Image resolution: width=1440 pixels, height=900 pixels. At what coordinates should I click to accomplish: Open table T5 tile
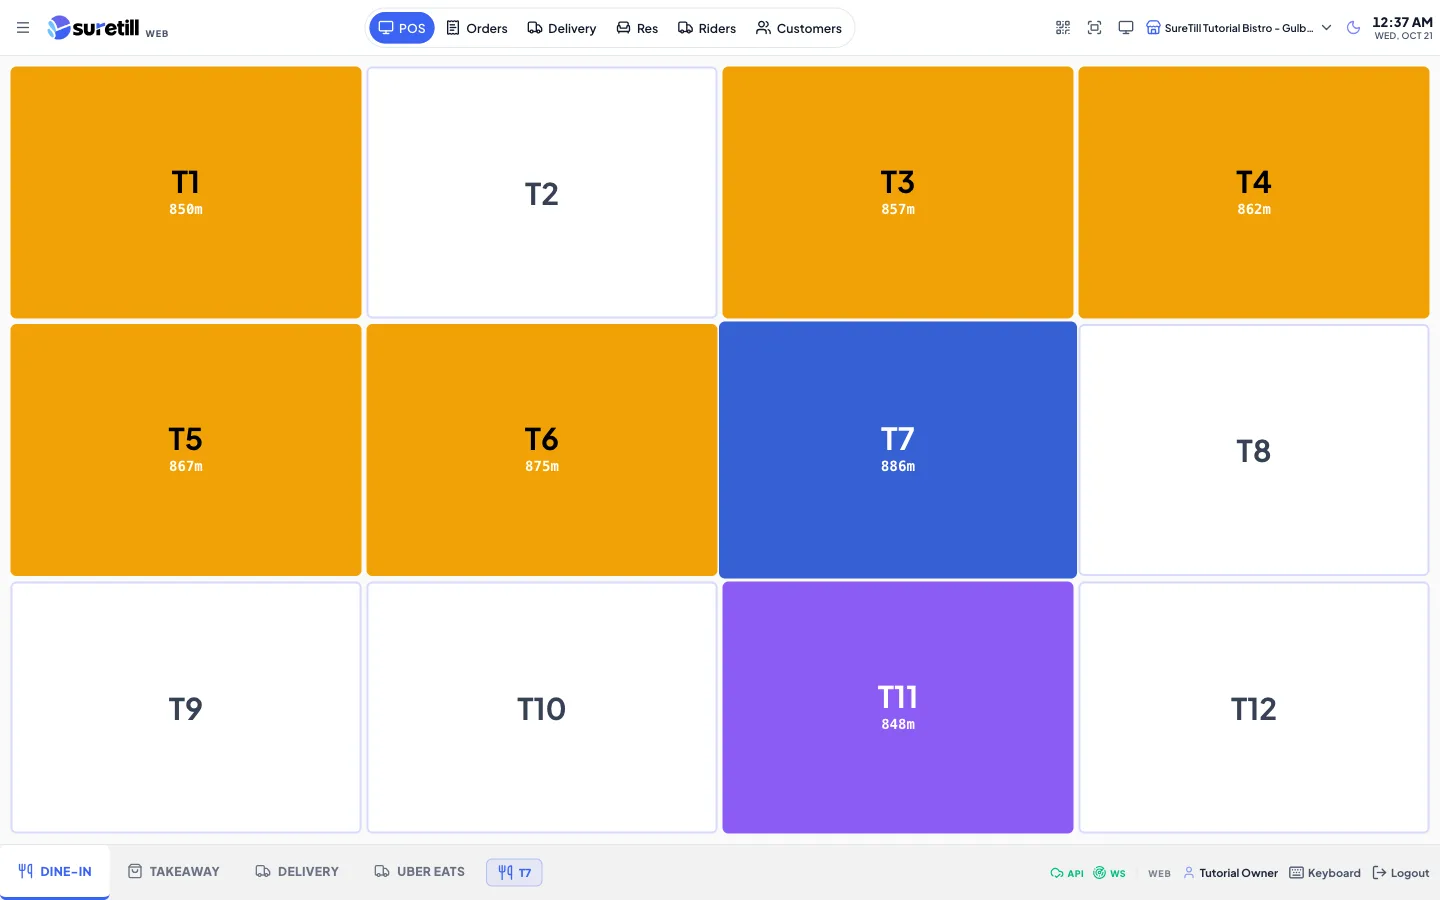pyautogui.click(x=186, y=450)
